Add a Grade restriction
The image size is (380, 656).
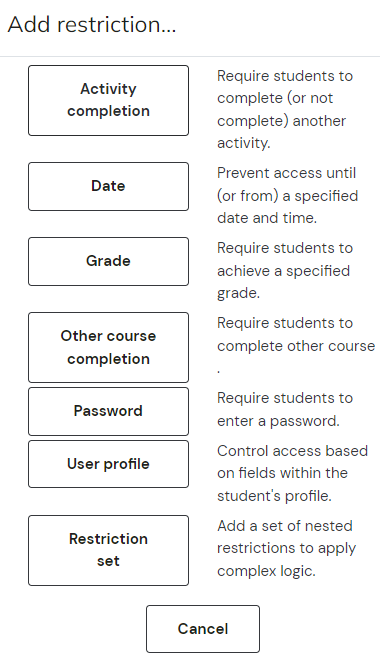(108, 261)
